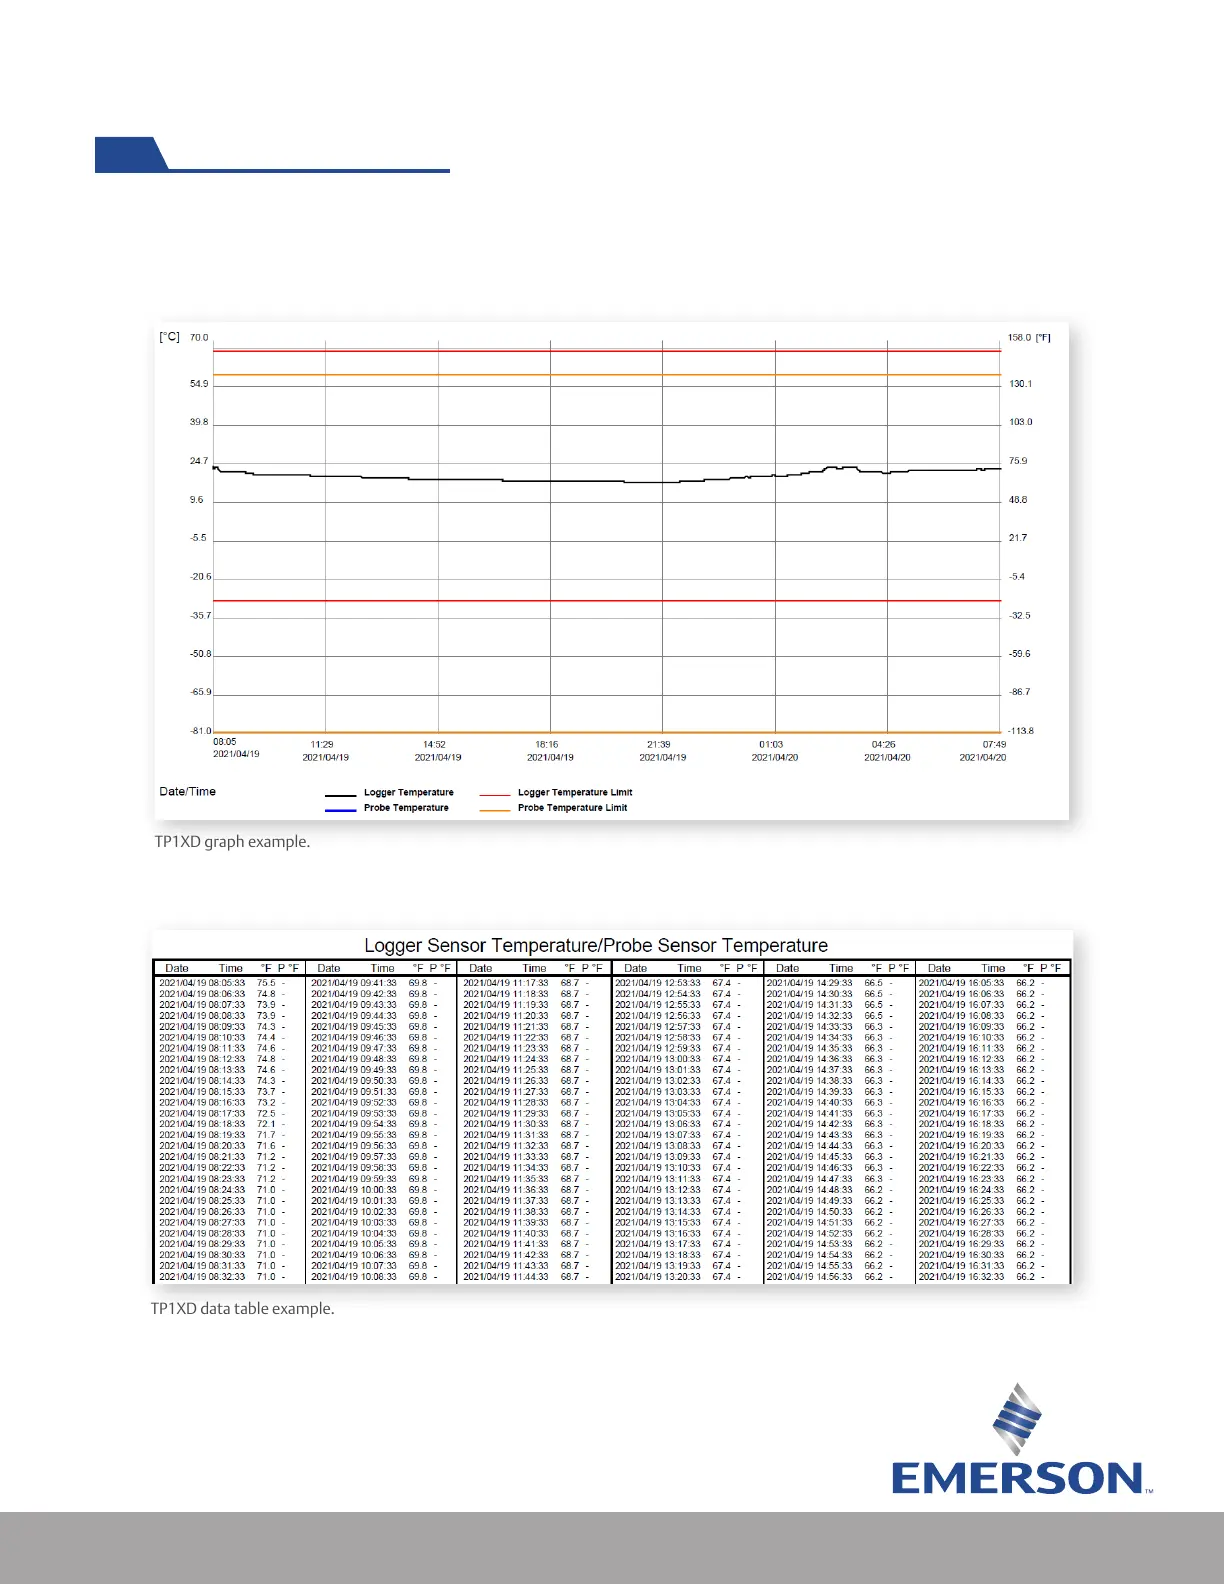Click the blue header tab shape
Screen dimensions: 1224x1584
pyautogui.click(x=132, y=154)
